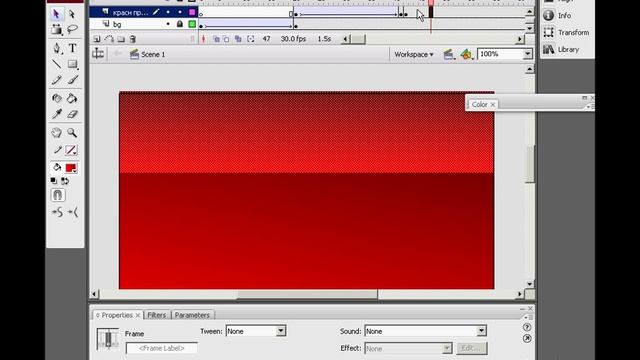640x360 pixels.
Task: Select the Pencil tool
Action: [56, 80]
